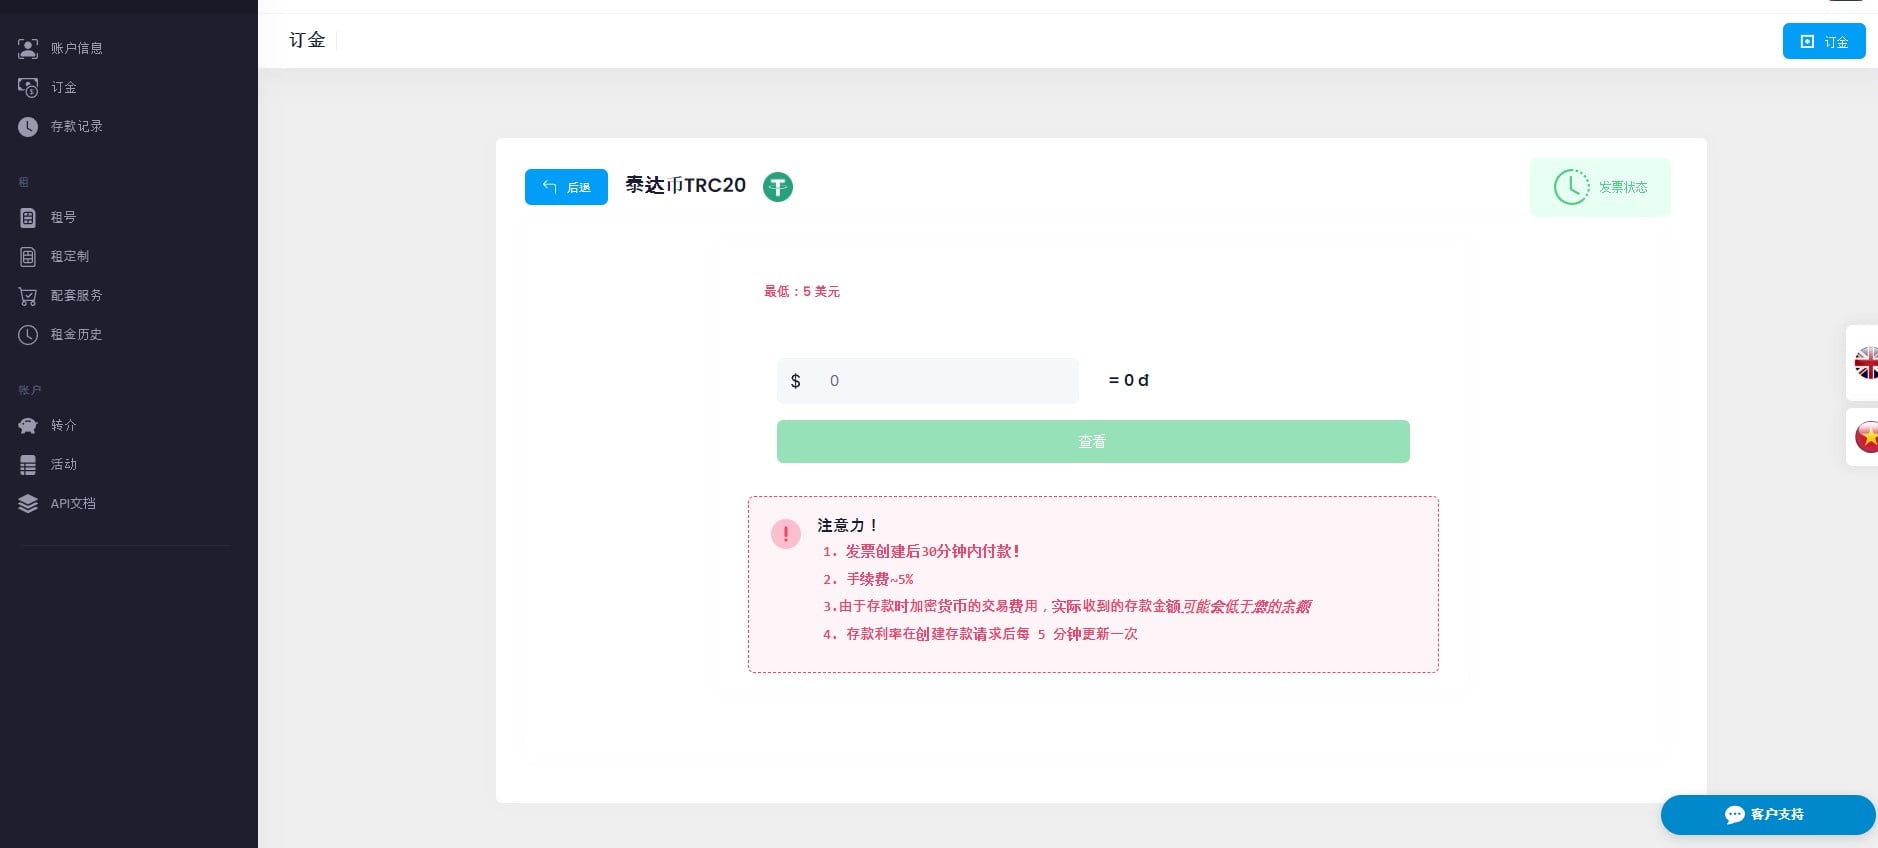Screen dimensions: 1878x848
Task: Click the account info icon in sidebar
Action: tap(28, 48)
